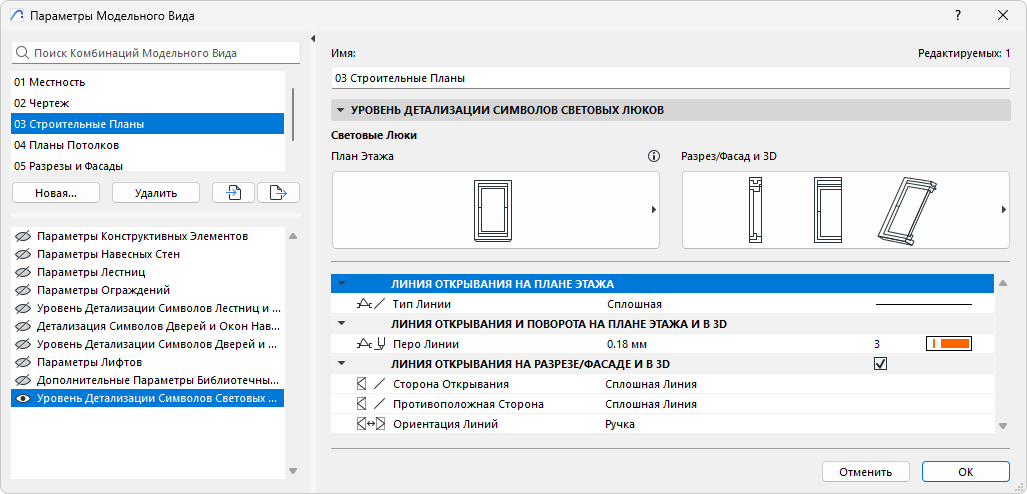This screenshot has width=1027, height=494.
Task: Click the crossed eye beside Параметры Ограждений
Action: pyautogui.click(x=24, y=290)
